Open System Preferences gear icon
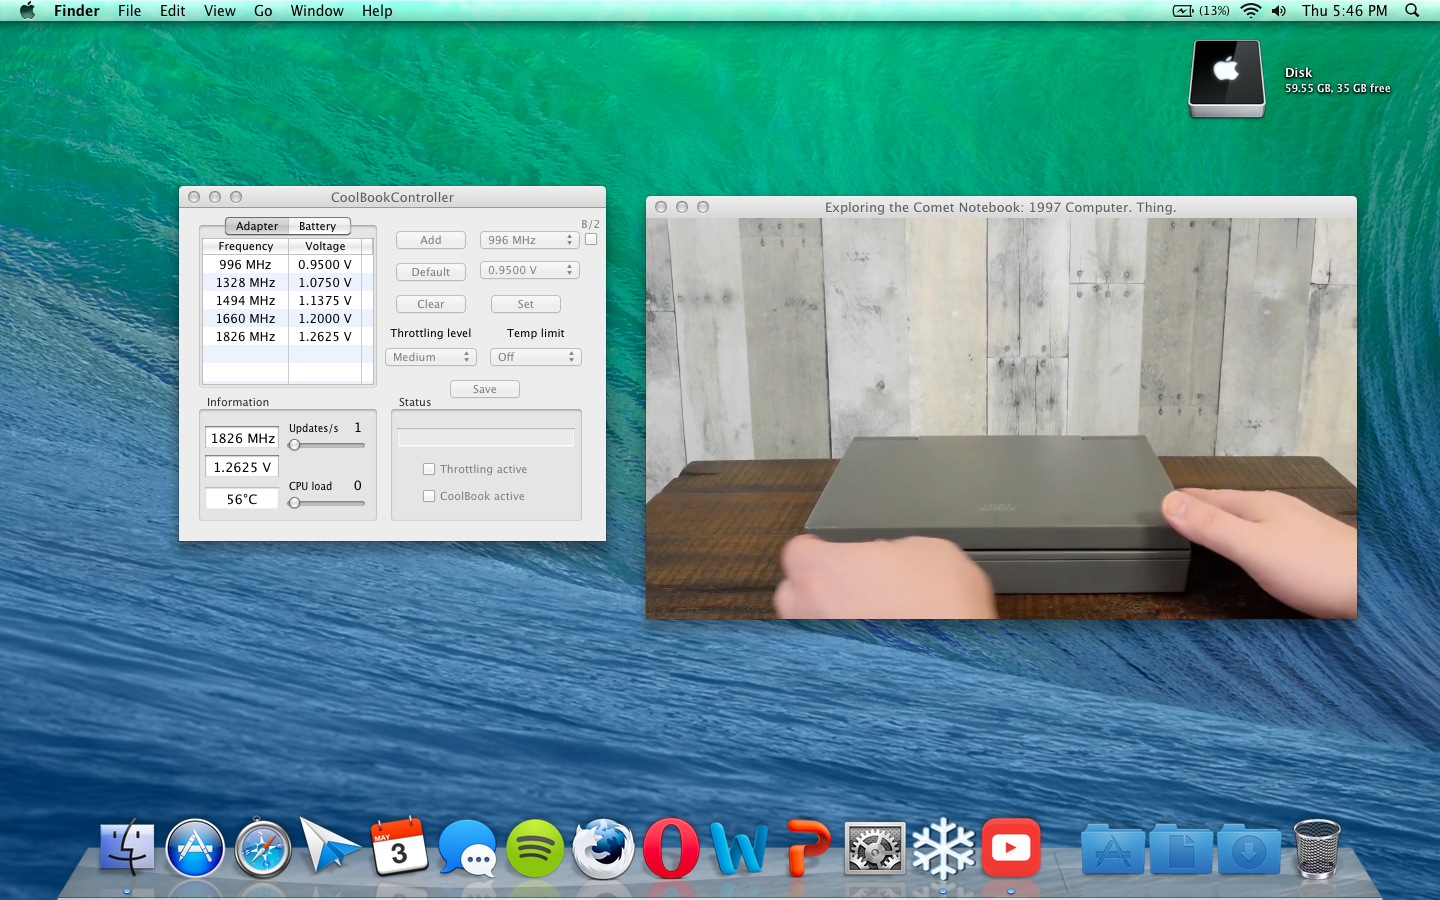 click(874, 849)
